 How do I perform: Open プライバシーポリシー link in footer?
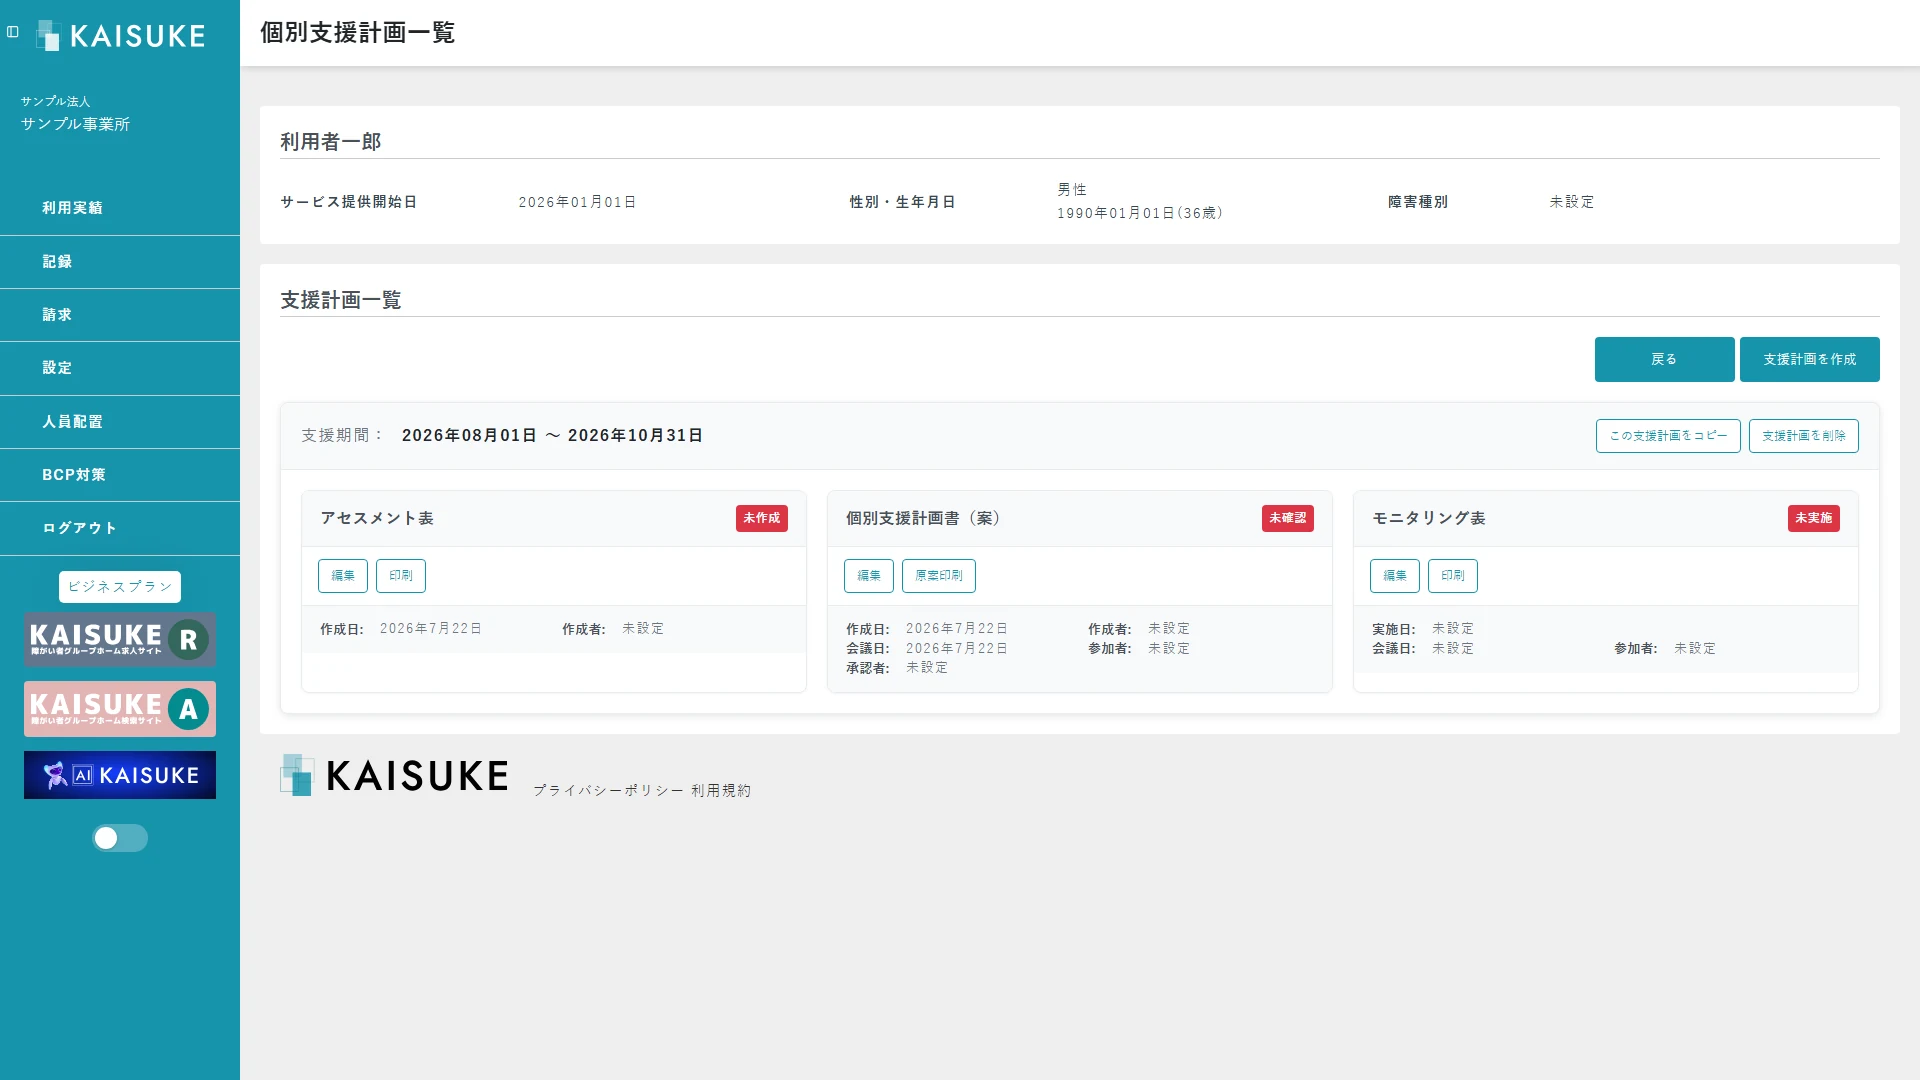608,791
